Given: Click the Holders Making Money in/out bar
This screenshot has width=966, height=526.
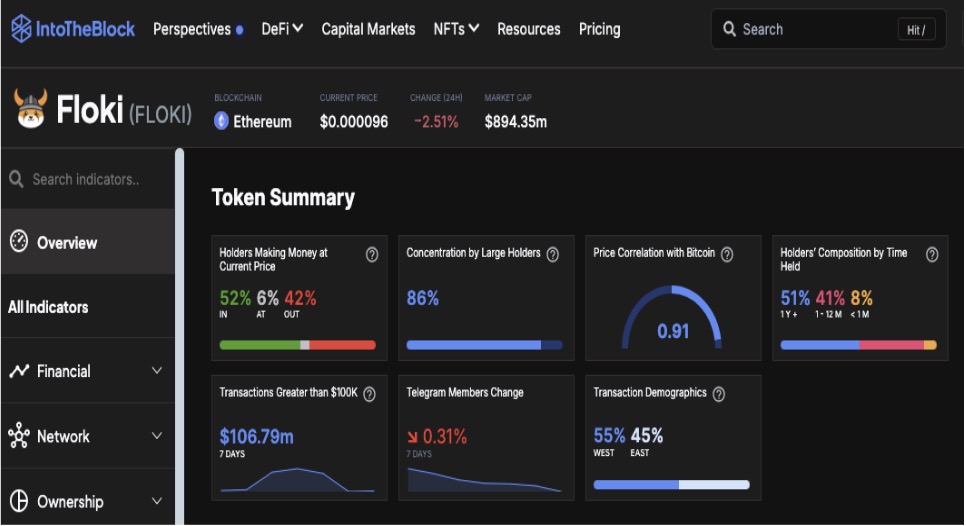Looking at the screenshot, I should click(297, 345).
